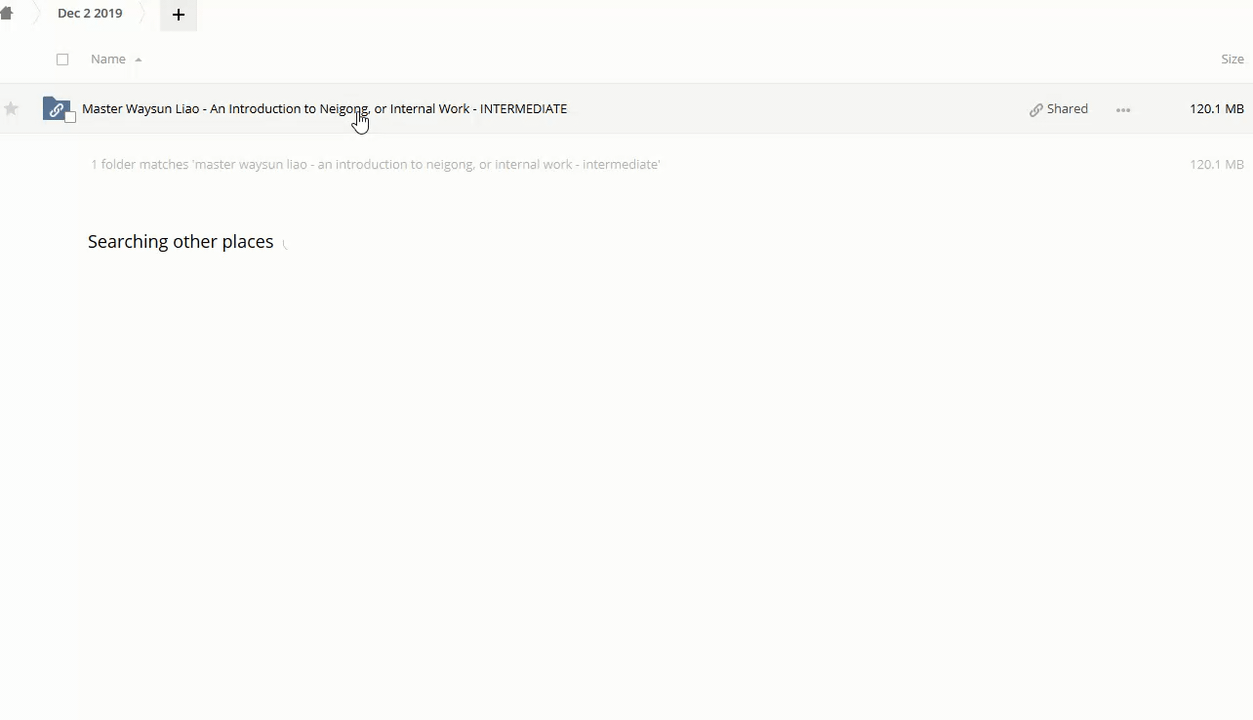Click the breadcrumb separator after Dec 2 2019

141,14
